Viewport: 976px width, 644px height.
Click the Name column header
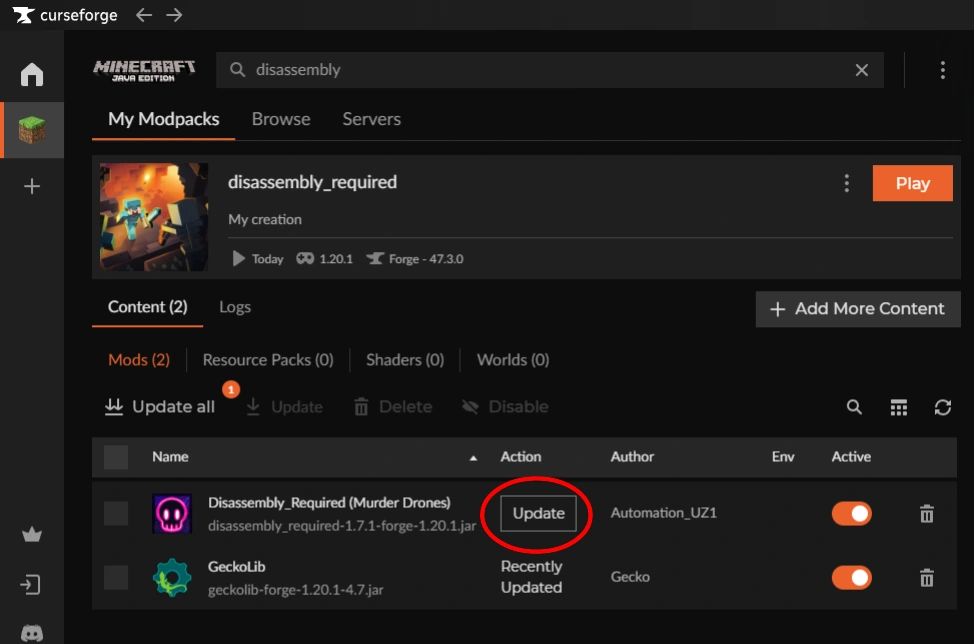(x=170, y=457)
